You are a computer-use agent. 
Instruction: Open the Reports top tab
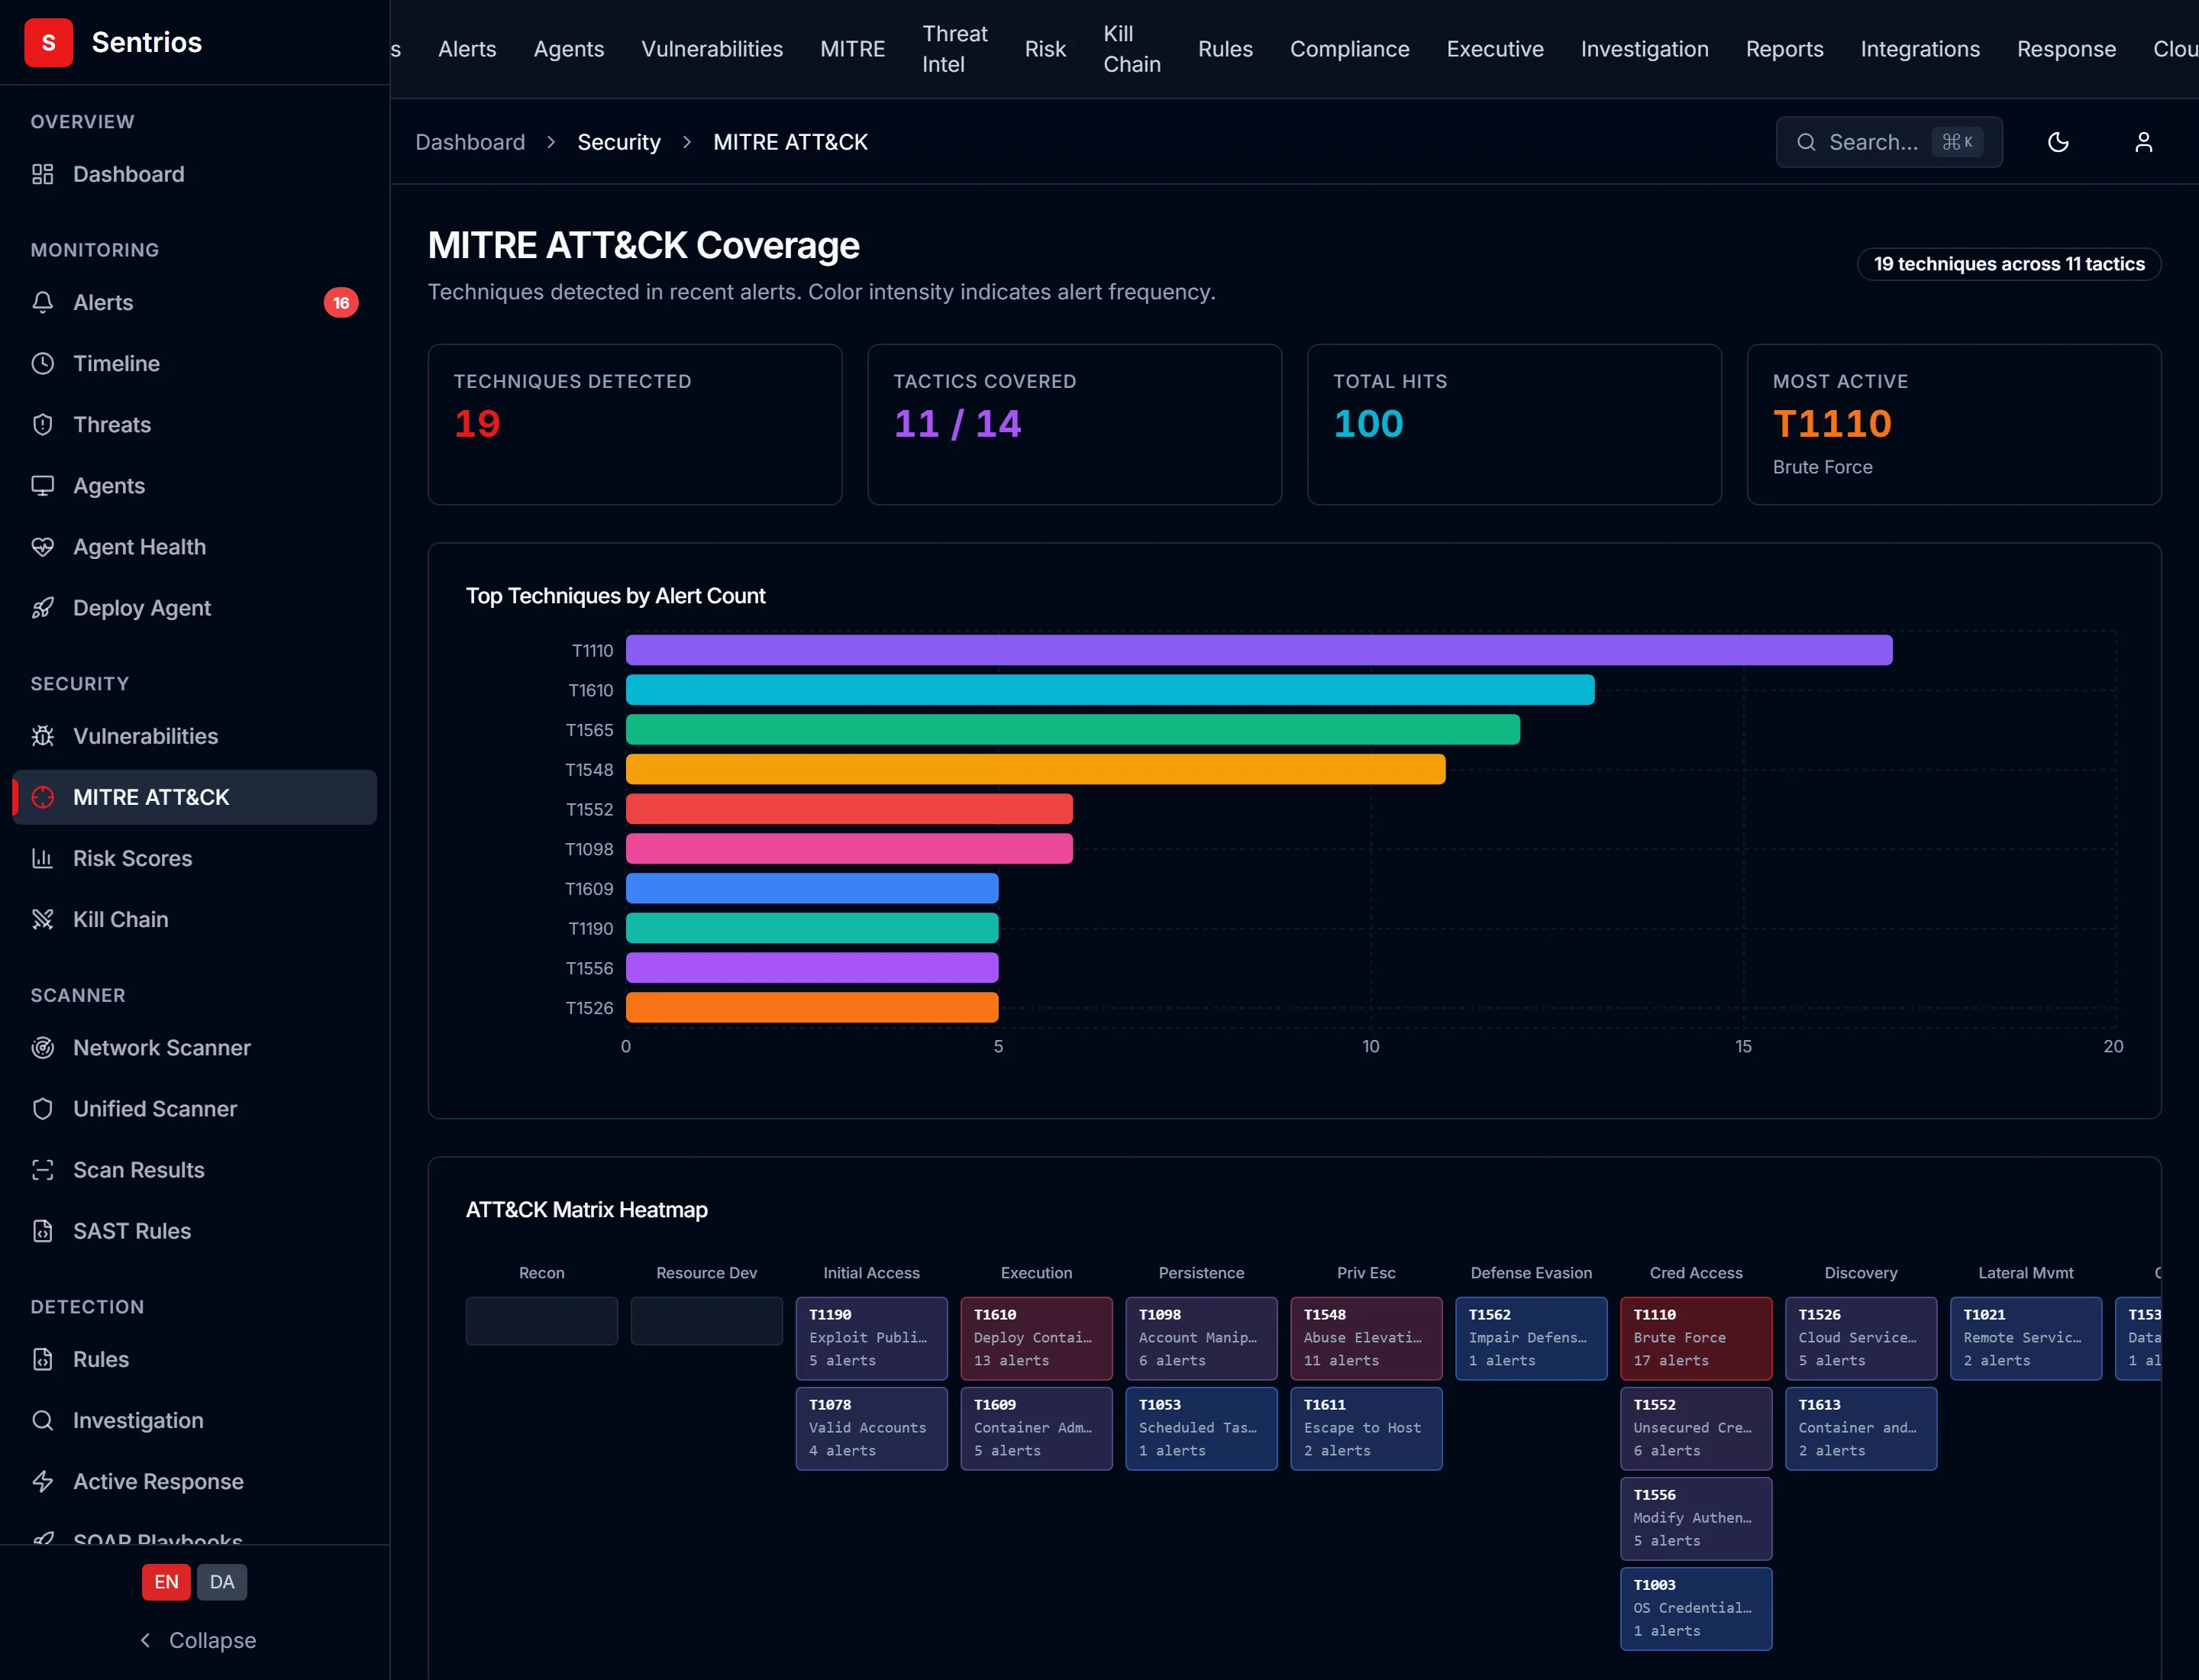(1784, 49)
